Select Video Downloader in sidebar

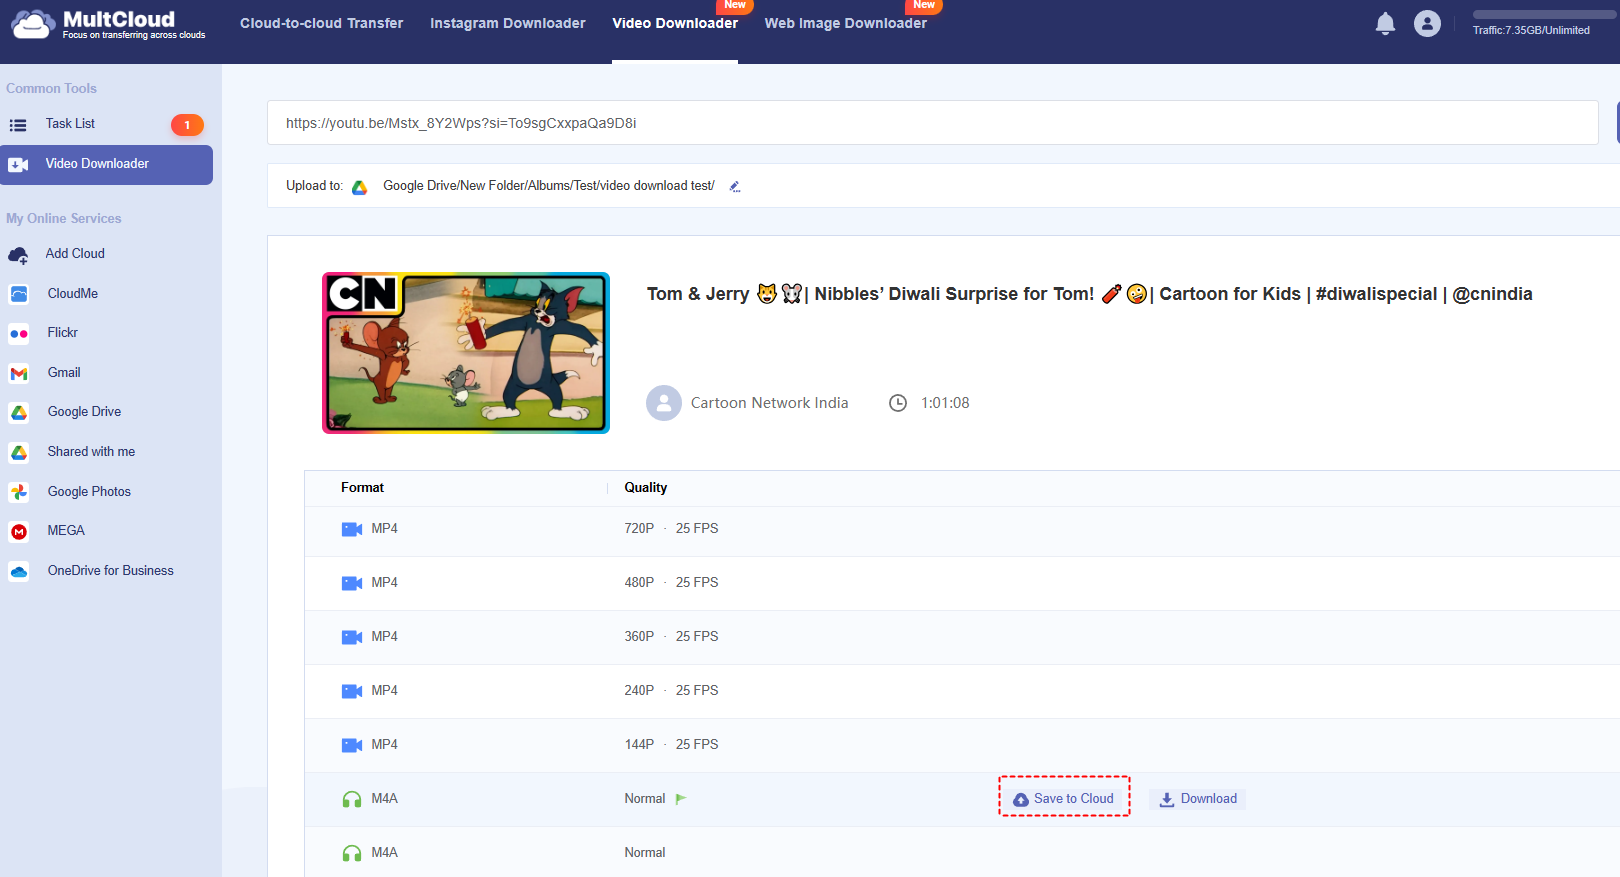click(x=106, y=164)
